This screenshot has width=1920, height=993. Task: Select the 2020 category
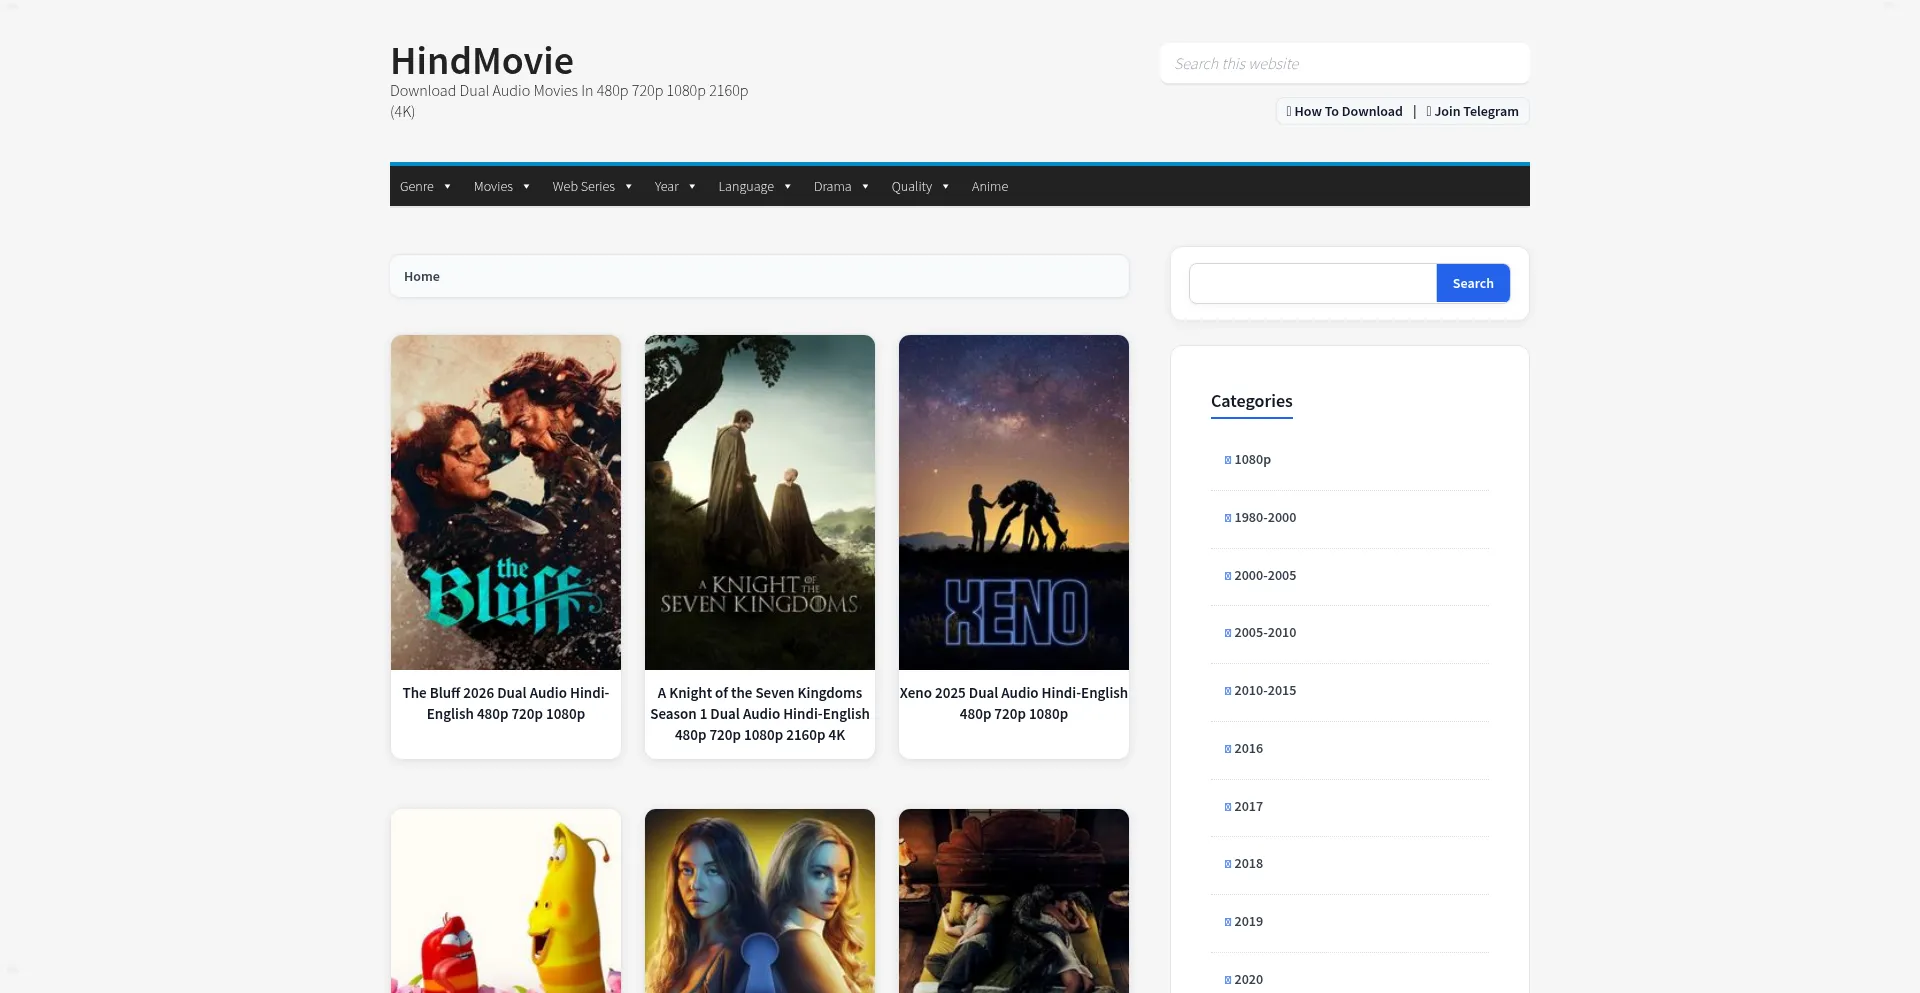pyautogui.click(x=1248, y=980)
